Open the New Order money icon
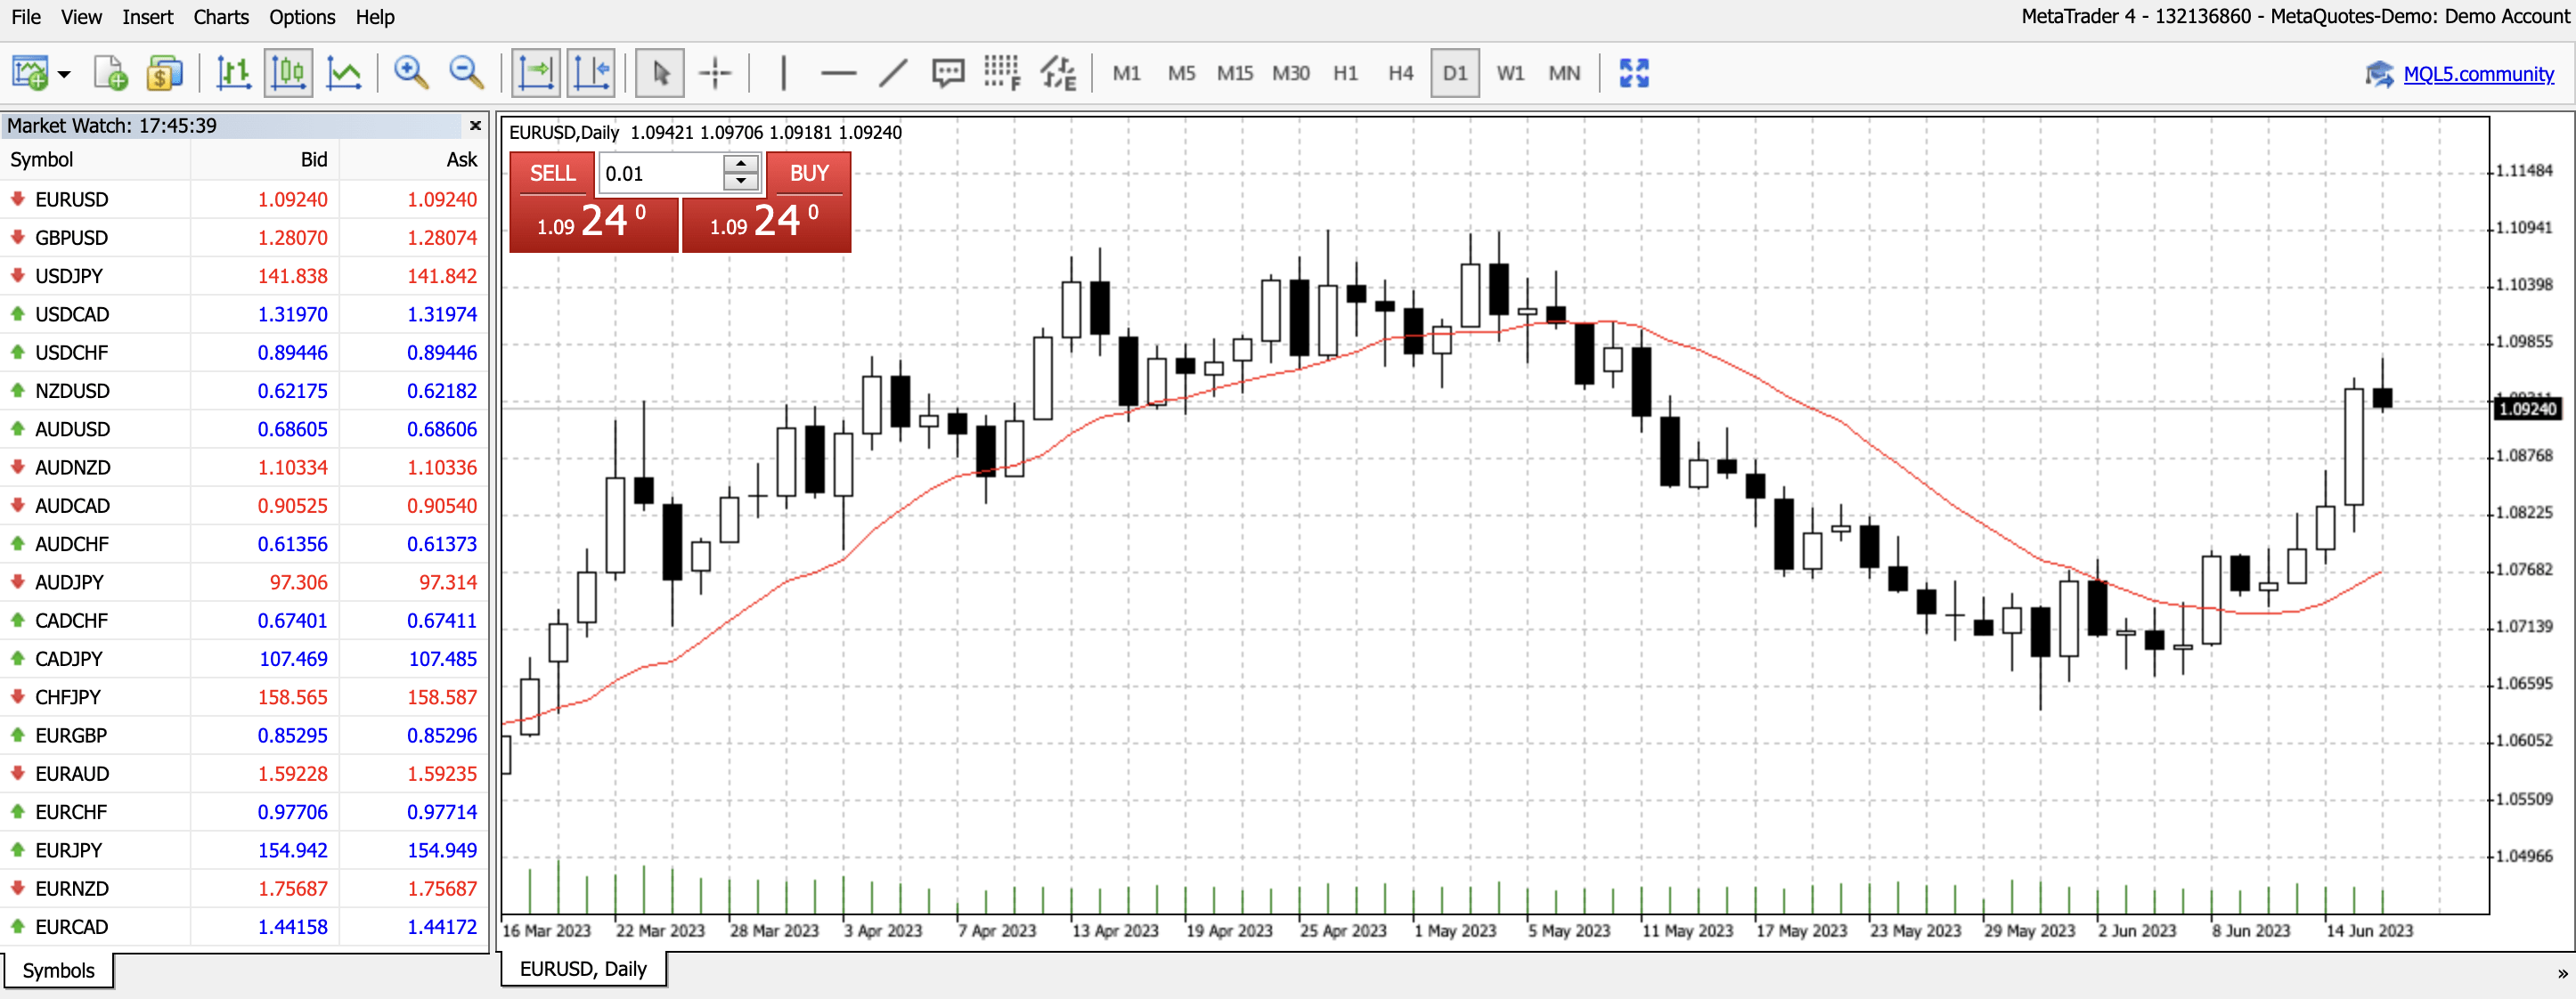Viewport: 2576px width, 999px height. (165, 73)
